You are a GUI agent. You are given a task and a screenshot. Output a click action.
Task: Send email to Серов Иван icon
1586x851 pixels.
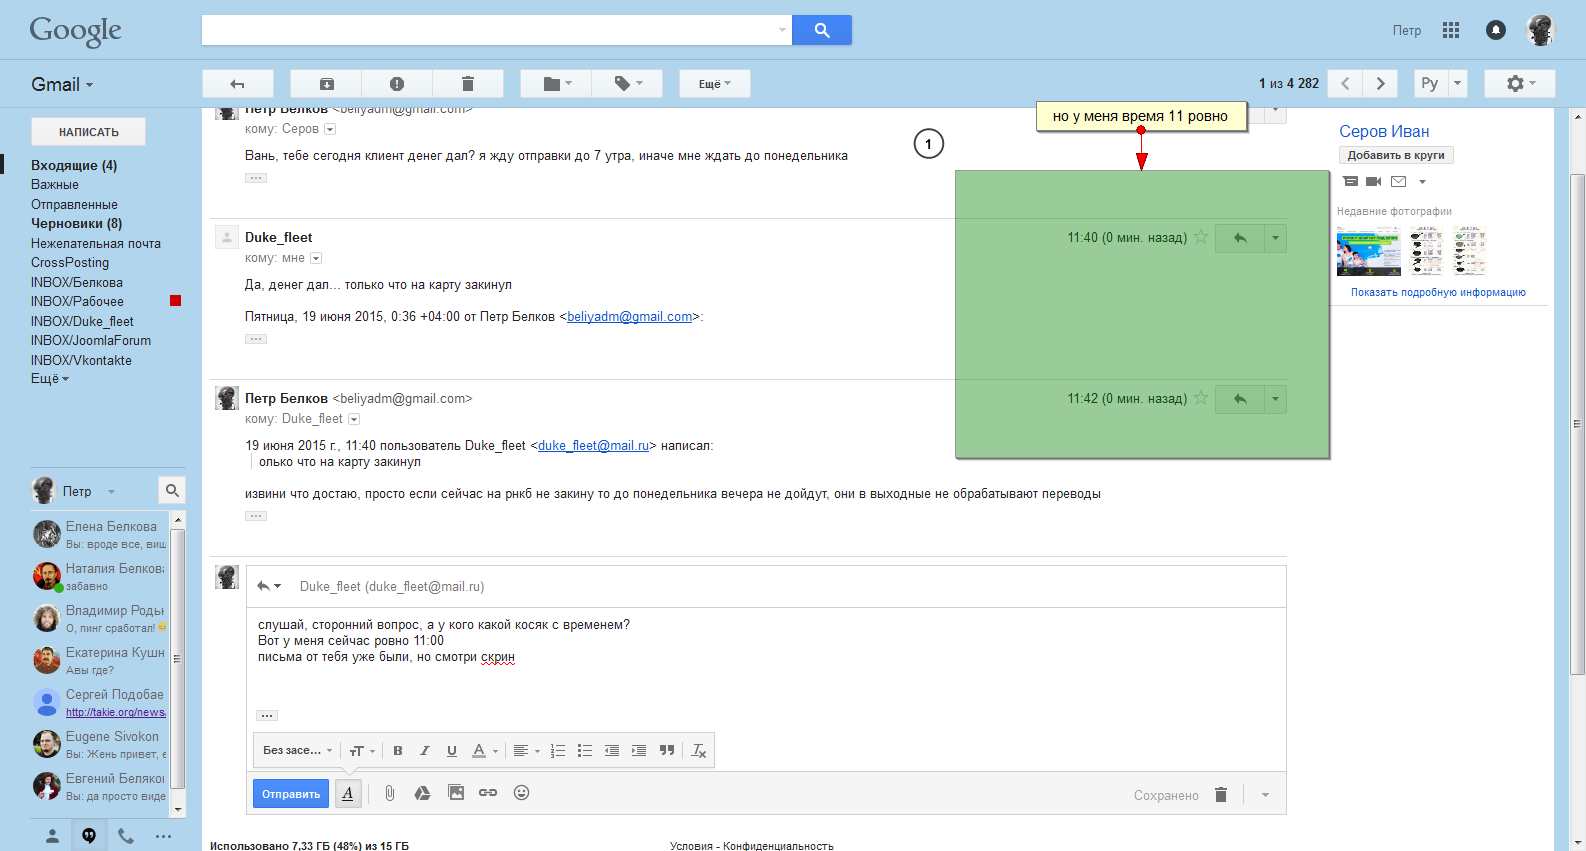1399,182
